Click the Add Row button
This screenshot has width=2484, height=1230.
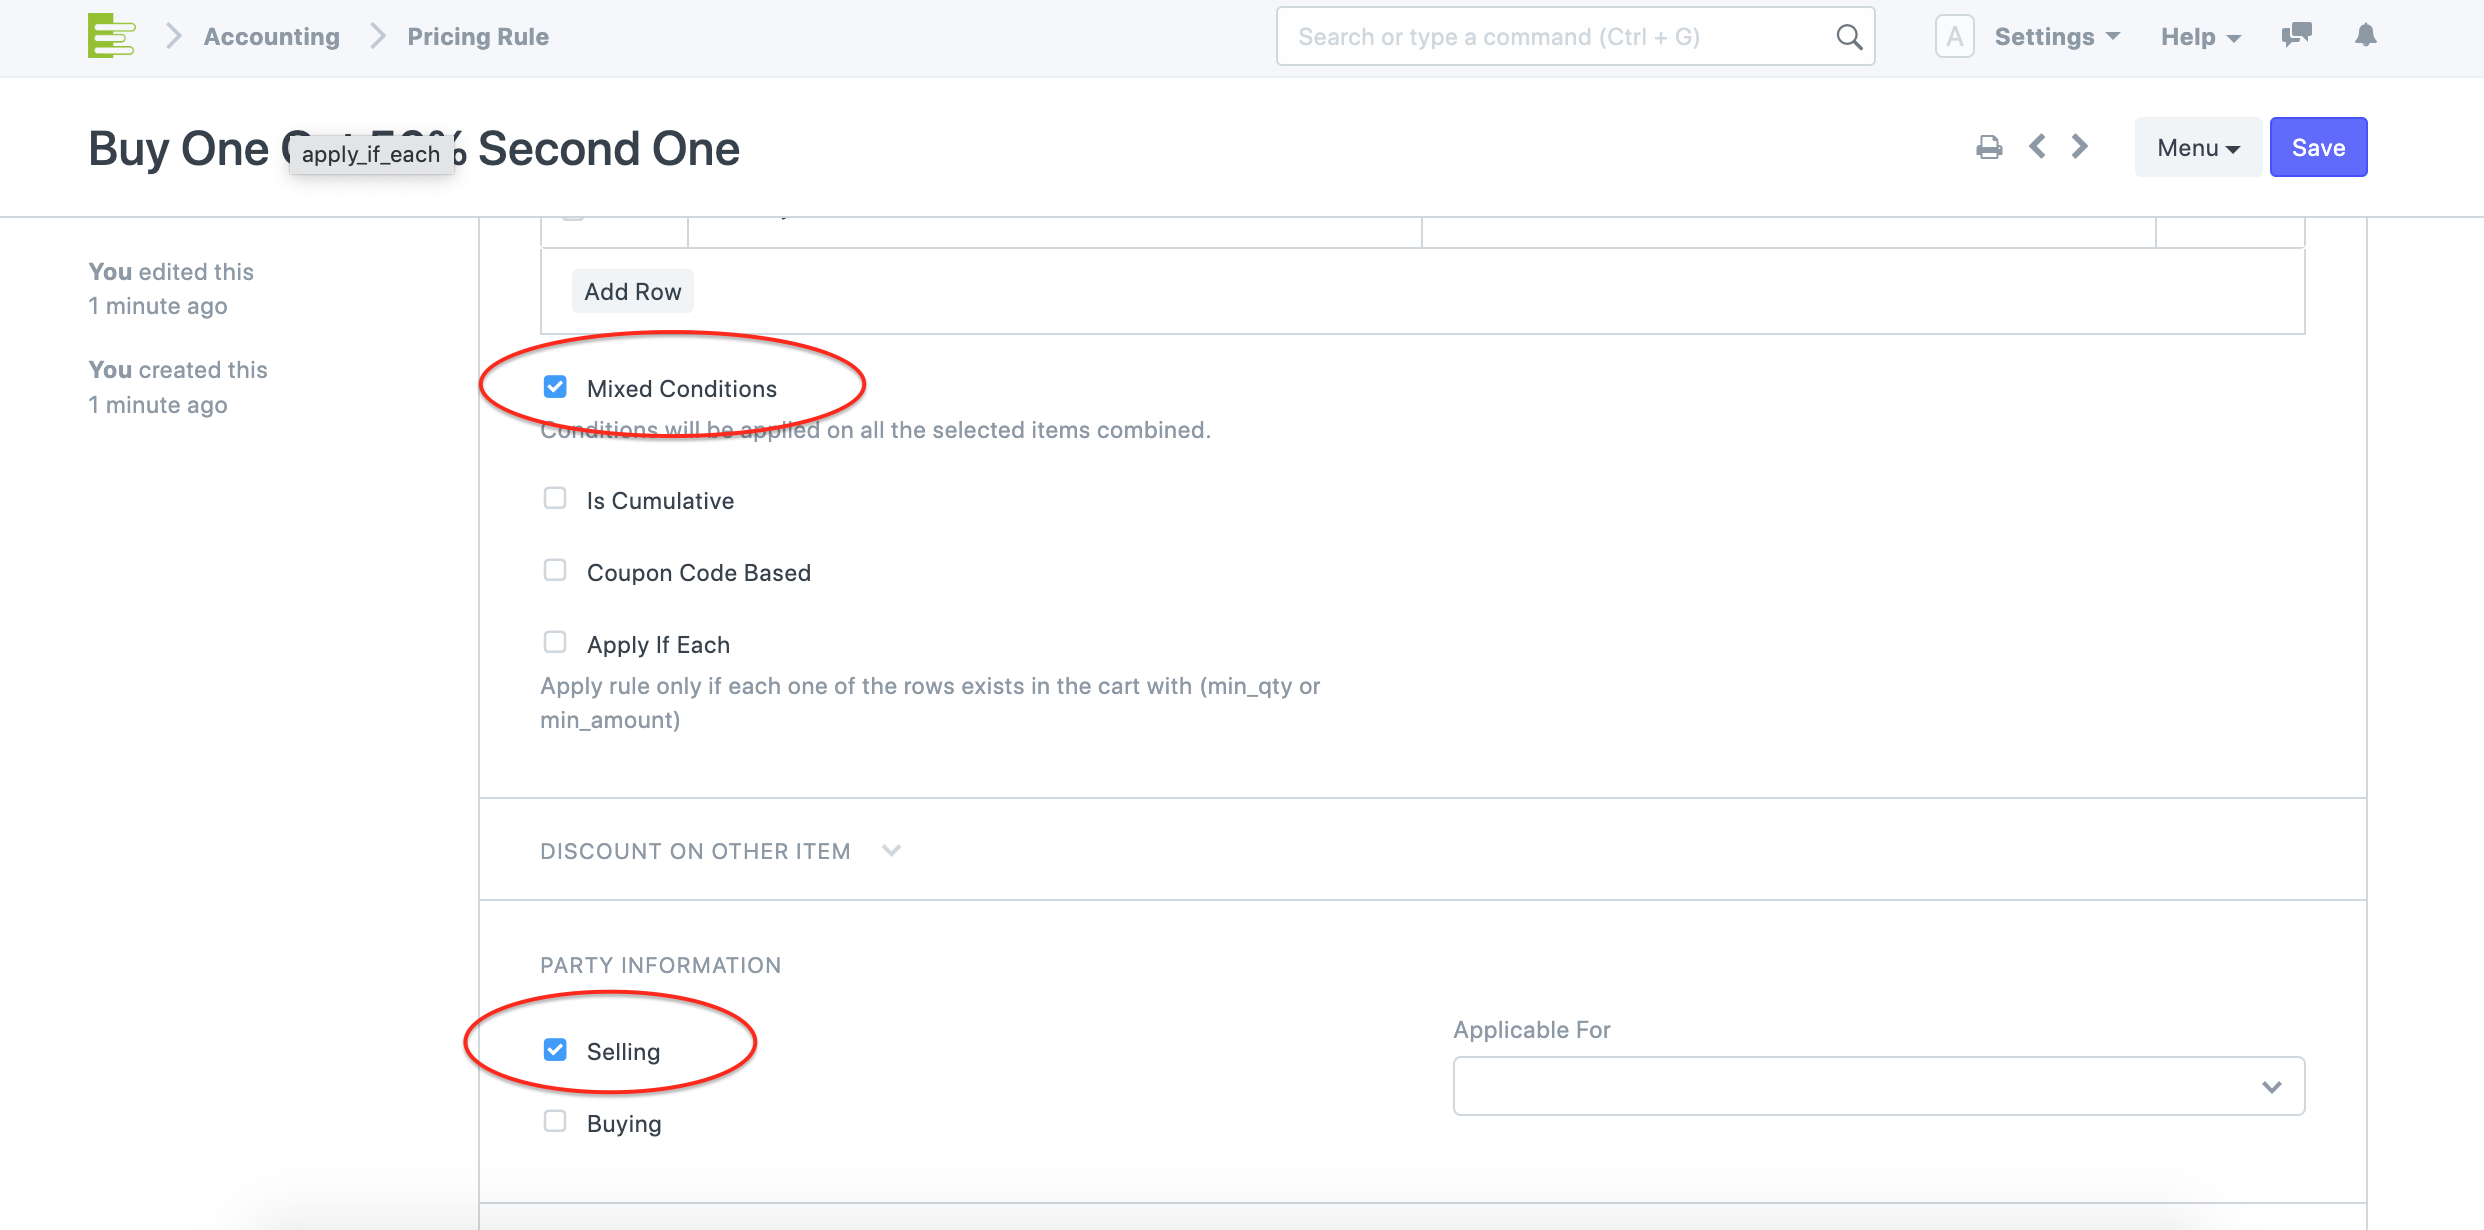tap(632, 291)
